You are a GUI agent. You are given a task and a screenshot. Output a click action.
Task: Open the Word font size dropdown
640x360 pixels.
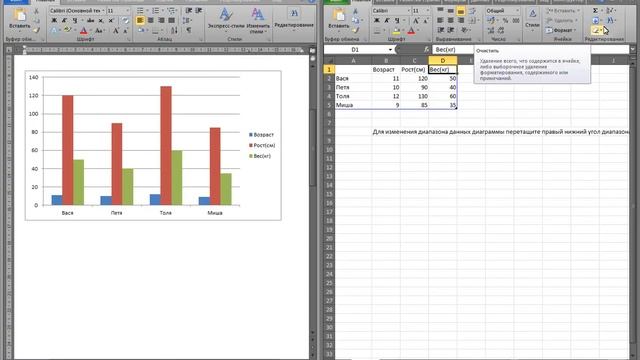(x=128, y=11)
